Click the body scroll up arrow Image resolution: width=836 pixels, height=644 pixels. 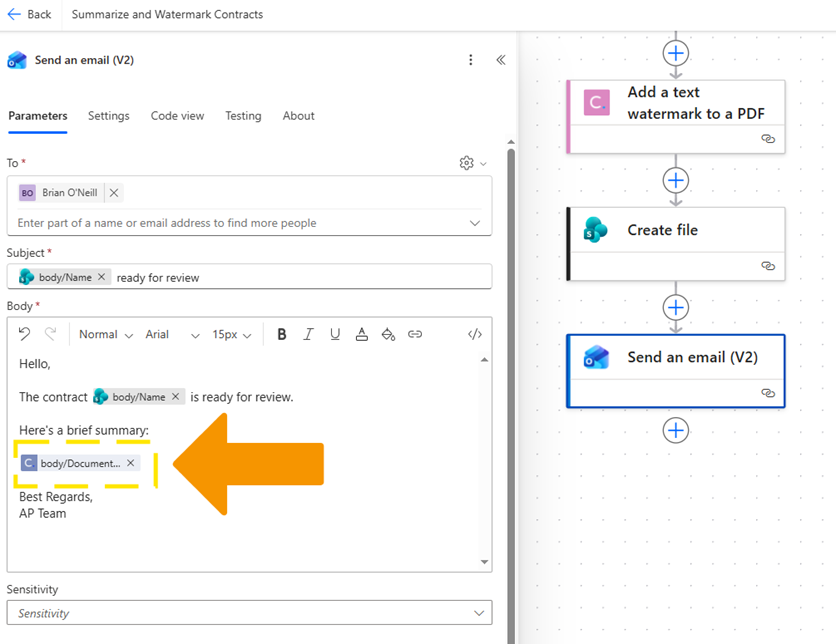coord(484,360)
